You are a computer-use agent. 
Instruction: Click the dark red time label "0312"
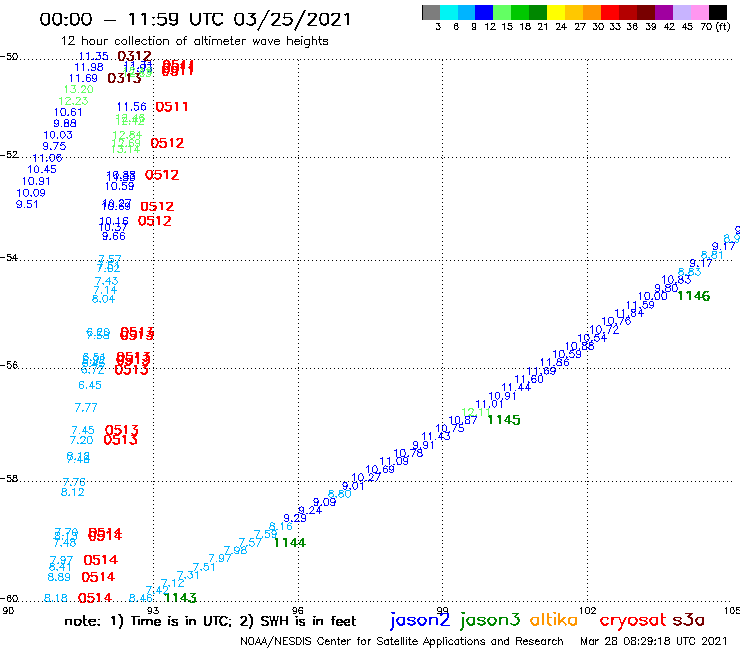134,56
